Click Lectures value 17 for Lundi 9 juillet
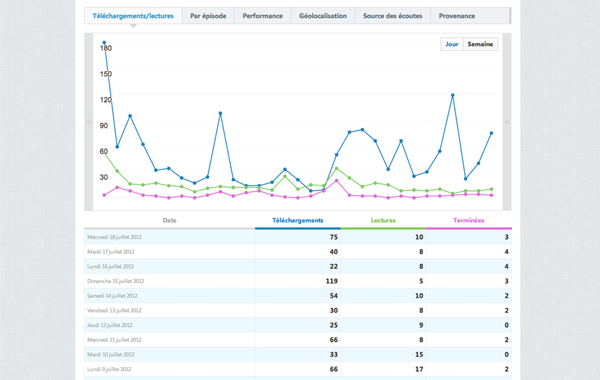The width and height of the screenshot is (600, 380). click(419, 369)
